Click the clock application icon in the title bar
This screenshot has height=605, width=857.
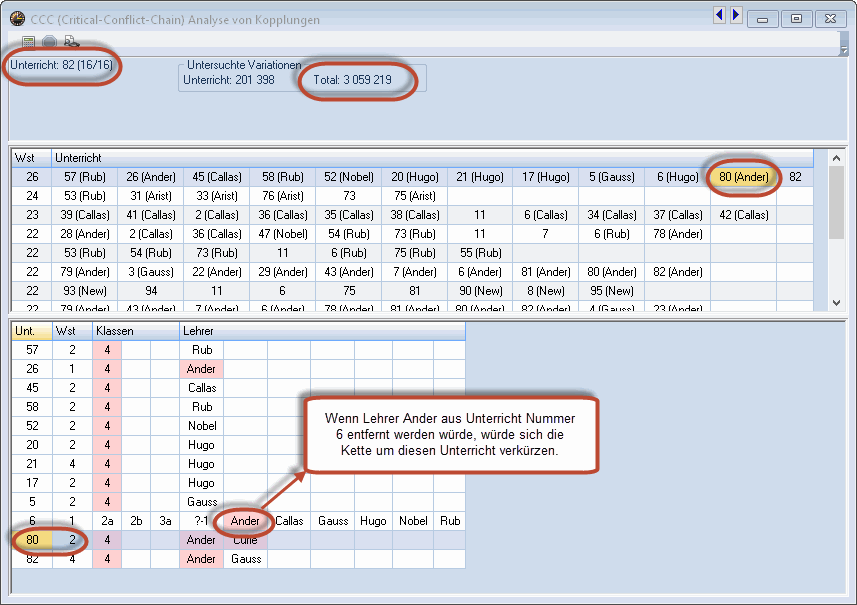click(x=17, y=19)
